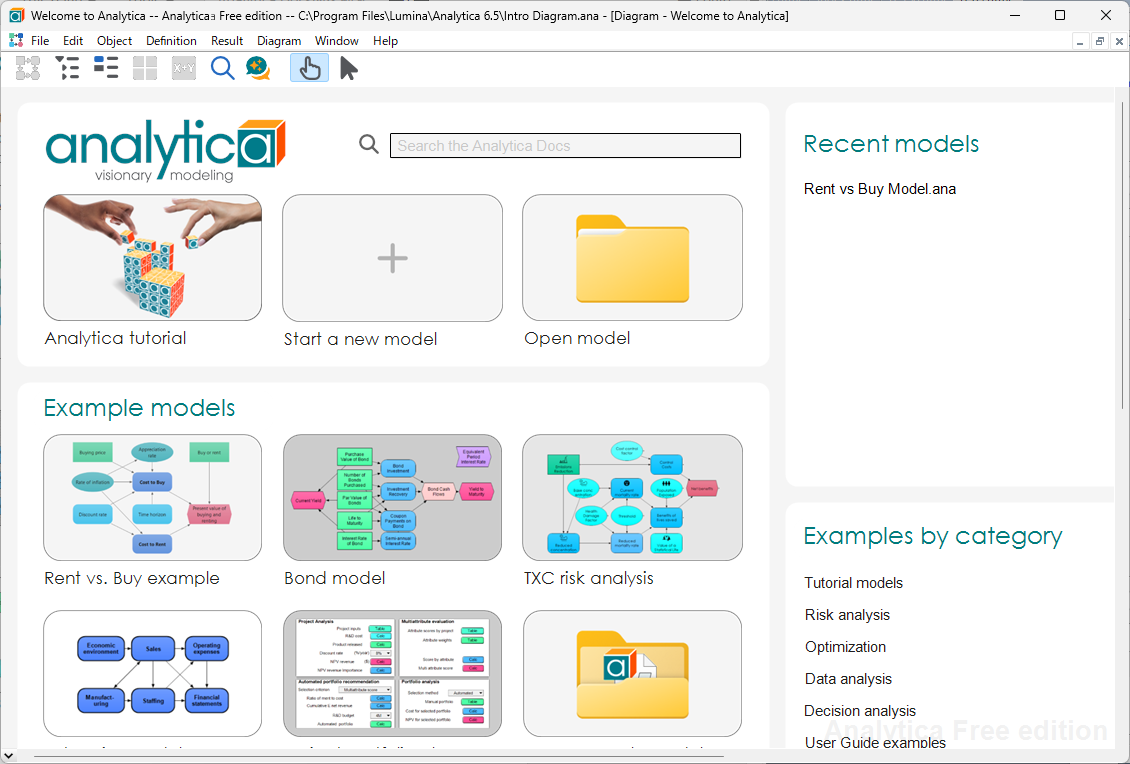Image resolution: width=1130 pixels, height=764 pixels.
Task: Click the Search the Analytica Docs field
Action: [565, 146]
